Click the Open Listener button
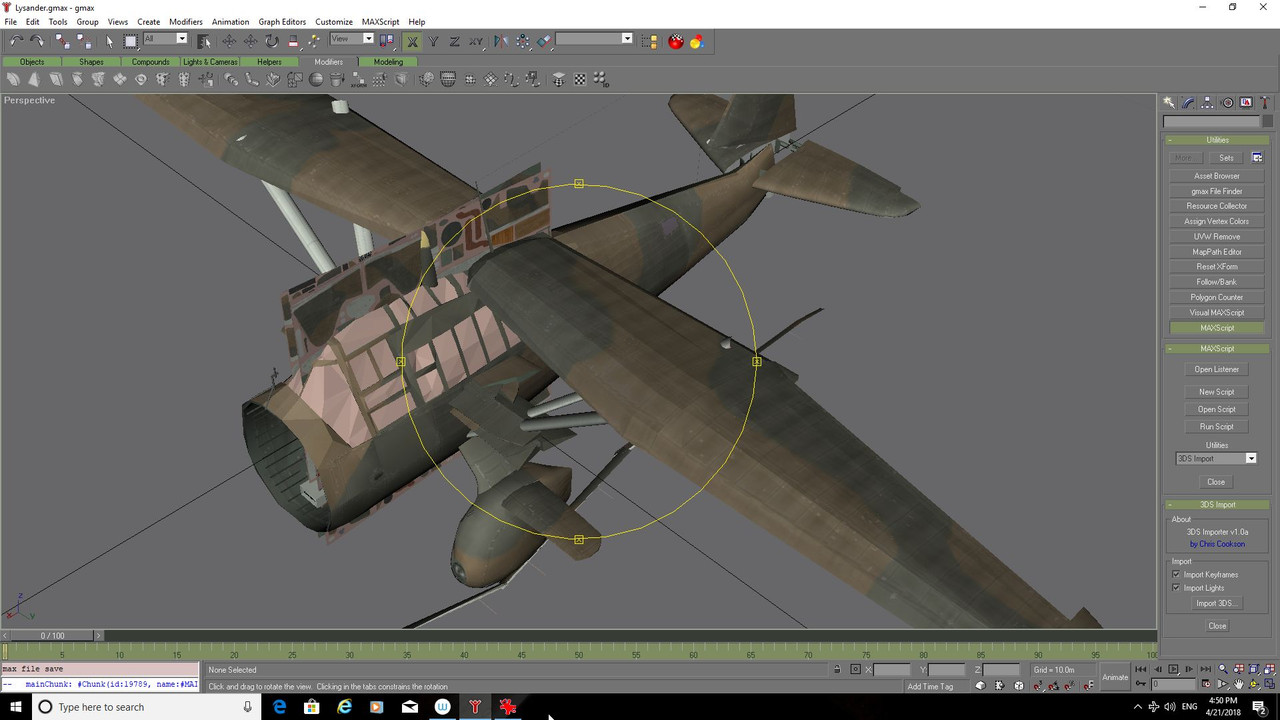The height and width of the screenshot is (720, 1280). tap(1217, 370)
